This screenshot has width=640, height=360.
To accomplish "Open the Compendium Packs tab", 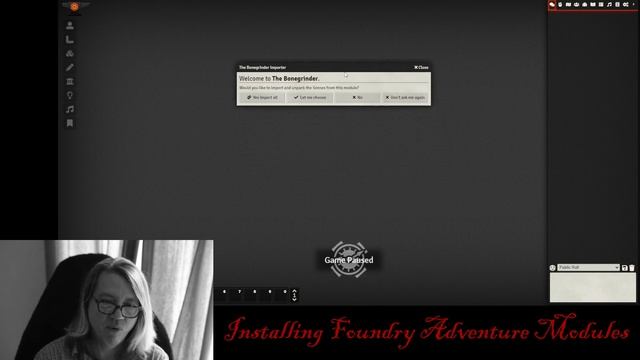I will [617, 4].
